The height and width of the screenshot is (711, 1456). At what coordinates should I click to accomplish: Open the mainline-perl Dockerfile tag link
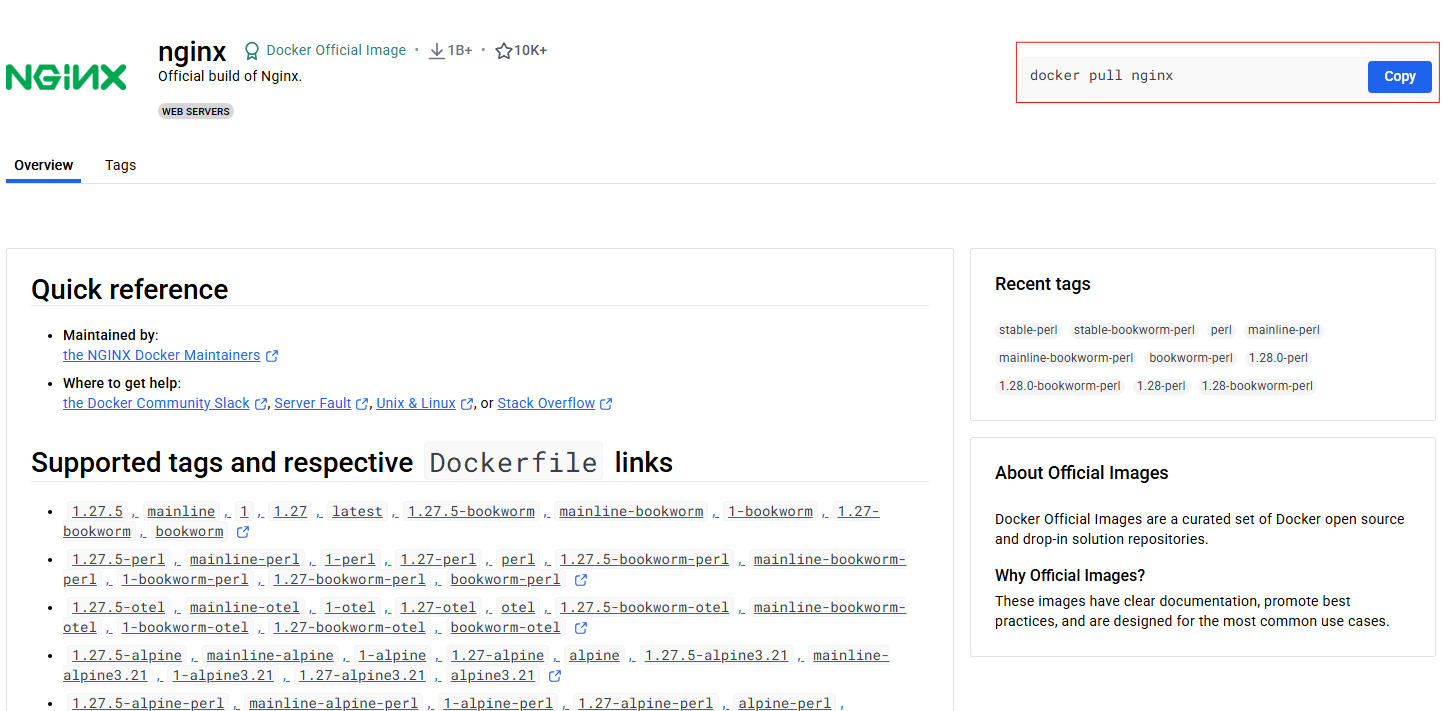pyautogui.click(x=244, y=560)
